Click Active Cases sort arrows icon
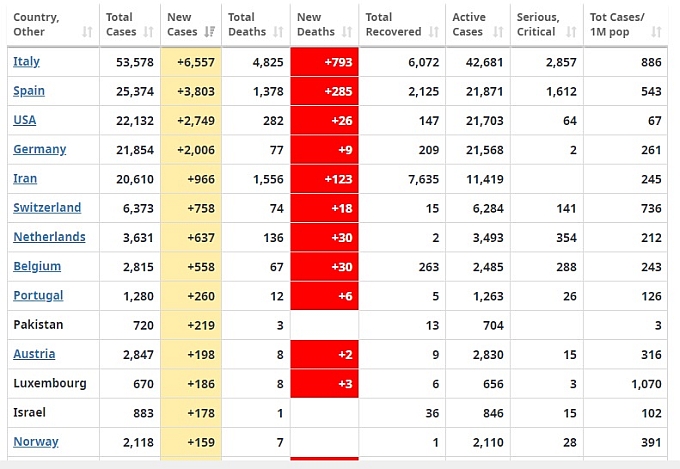The width and height of the screenshot is (680, 469). click(498, 33)
